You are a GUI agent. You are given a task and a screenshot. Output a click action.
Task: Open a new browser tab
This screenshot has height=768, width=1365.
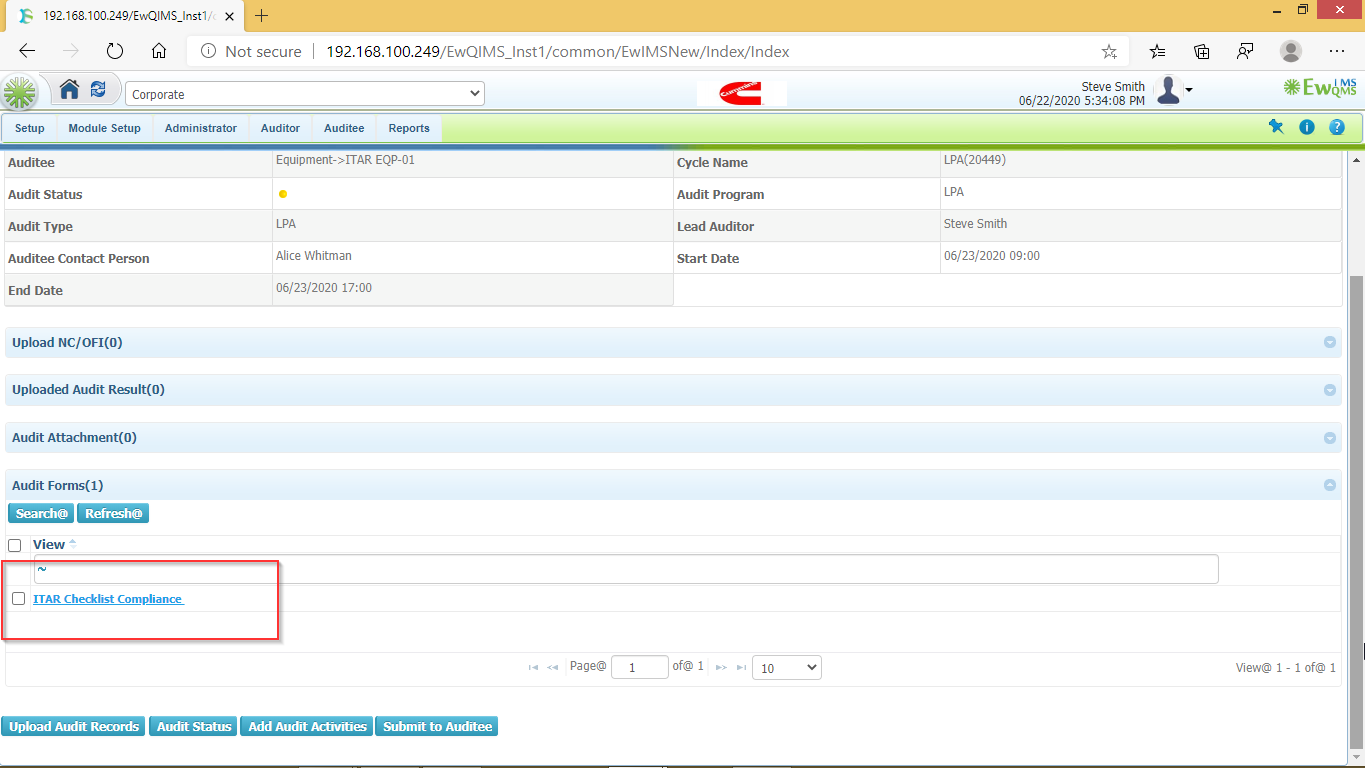[x=262, y=15]
